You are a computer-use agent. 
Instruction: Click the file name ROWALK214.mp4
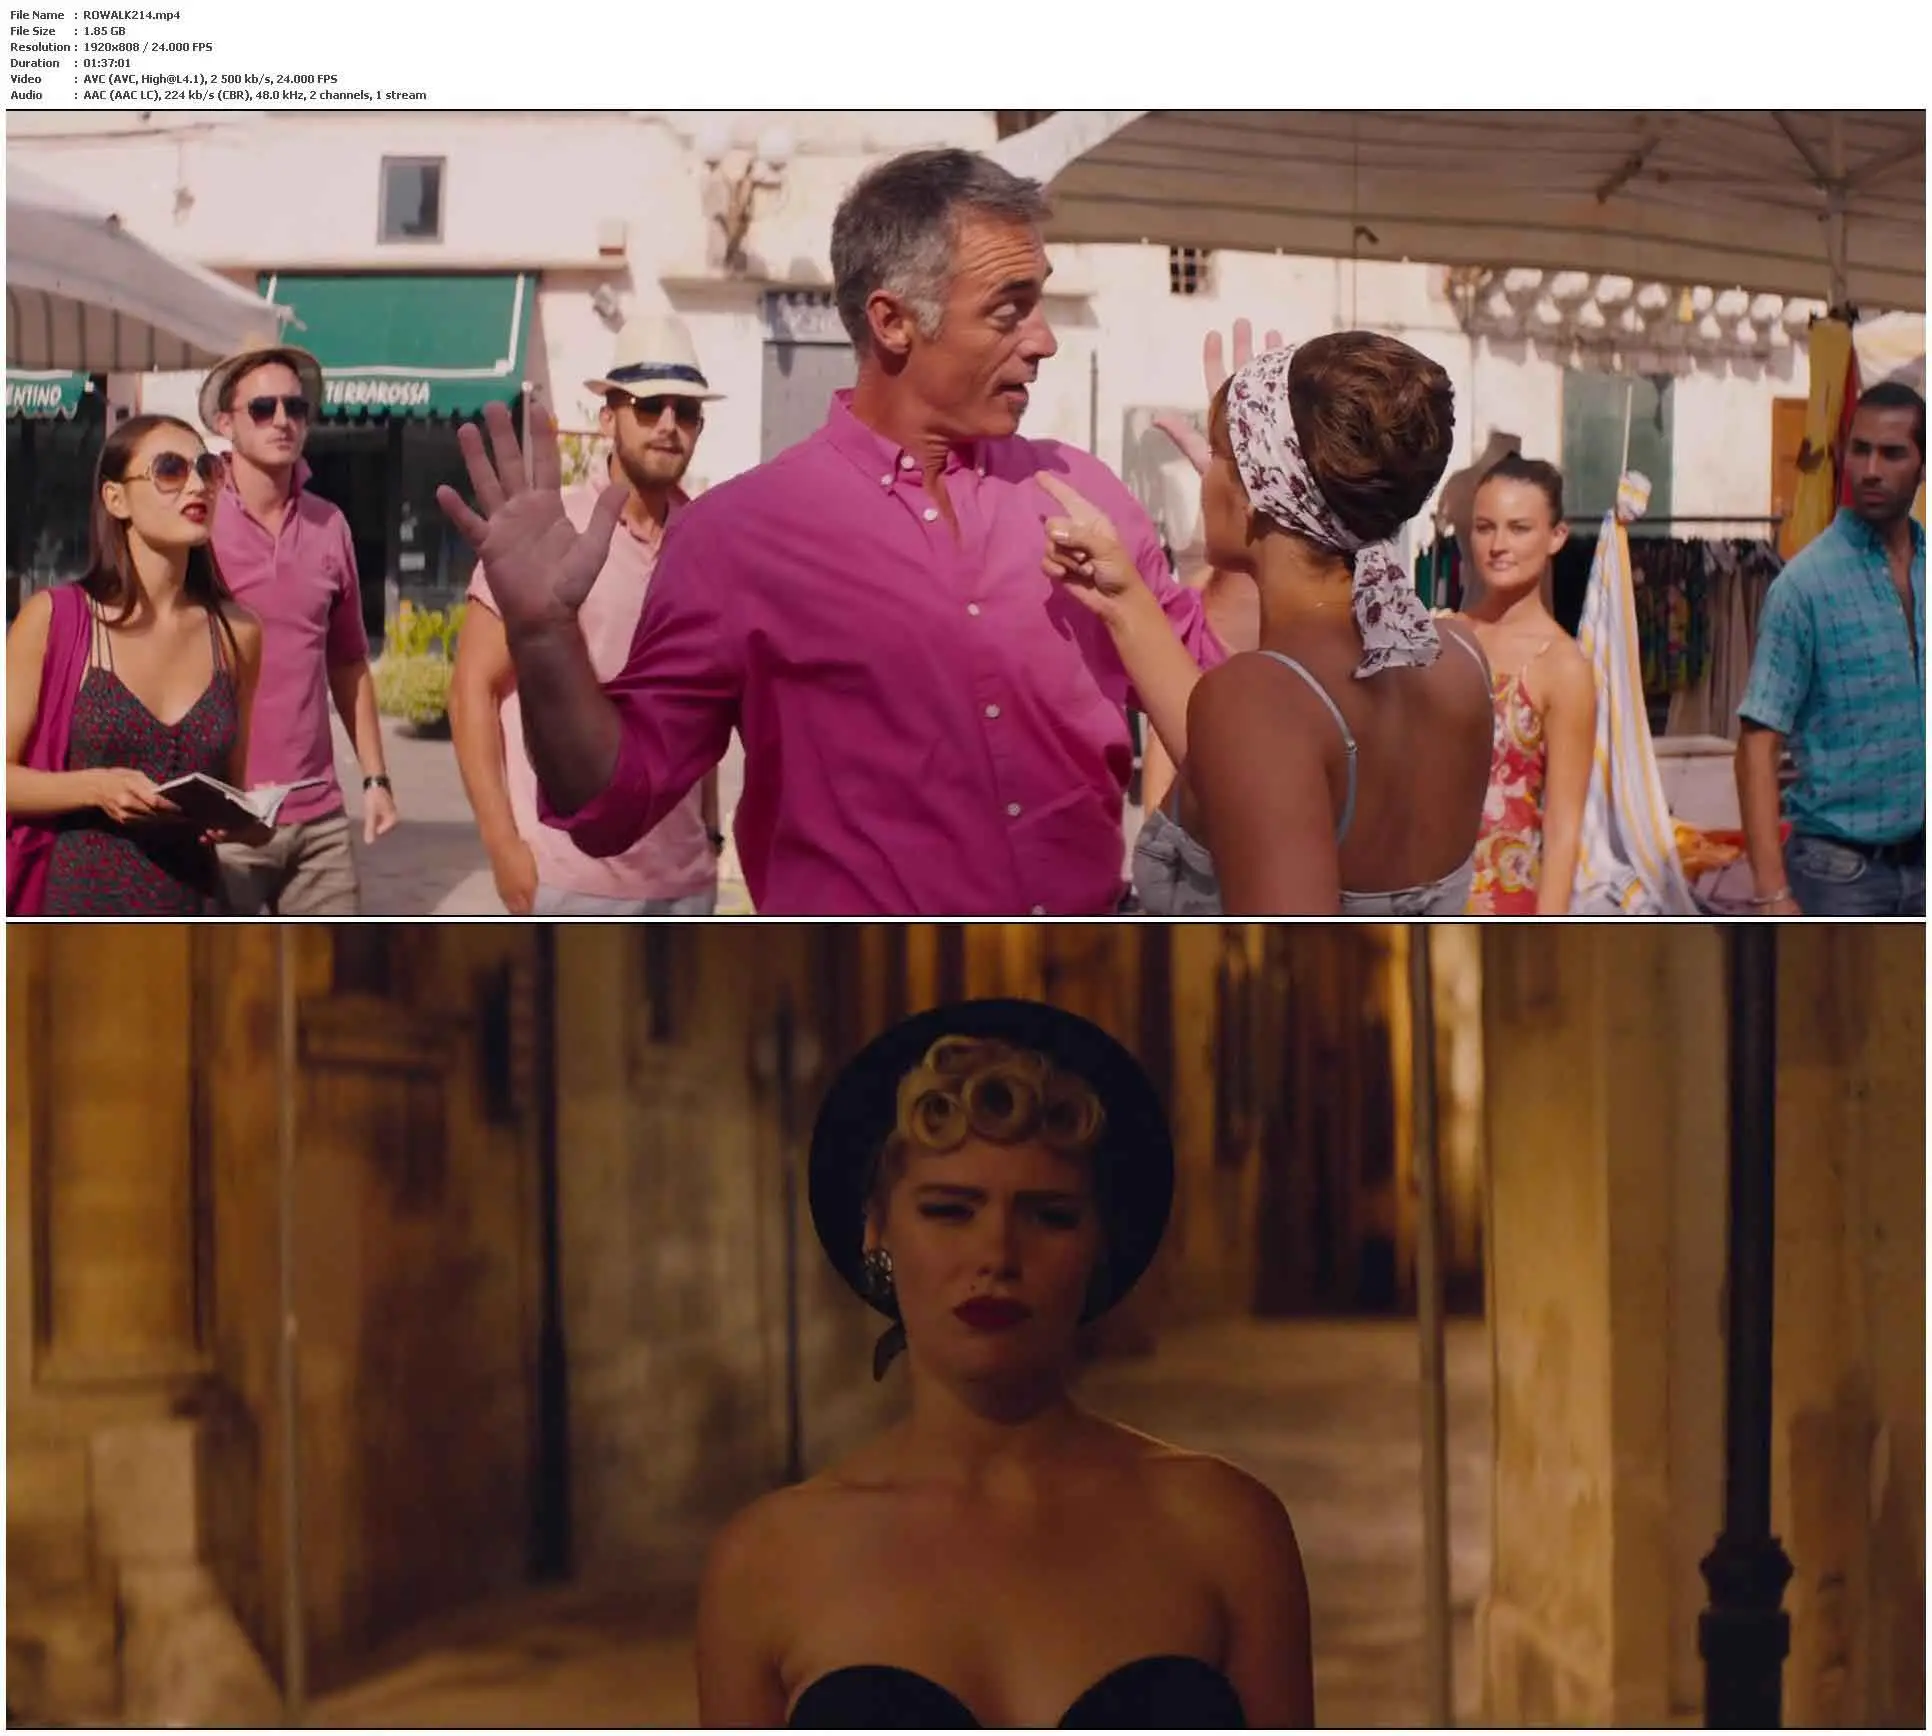coord(132,15)
